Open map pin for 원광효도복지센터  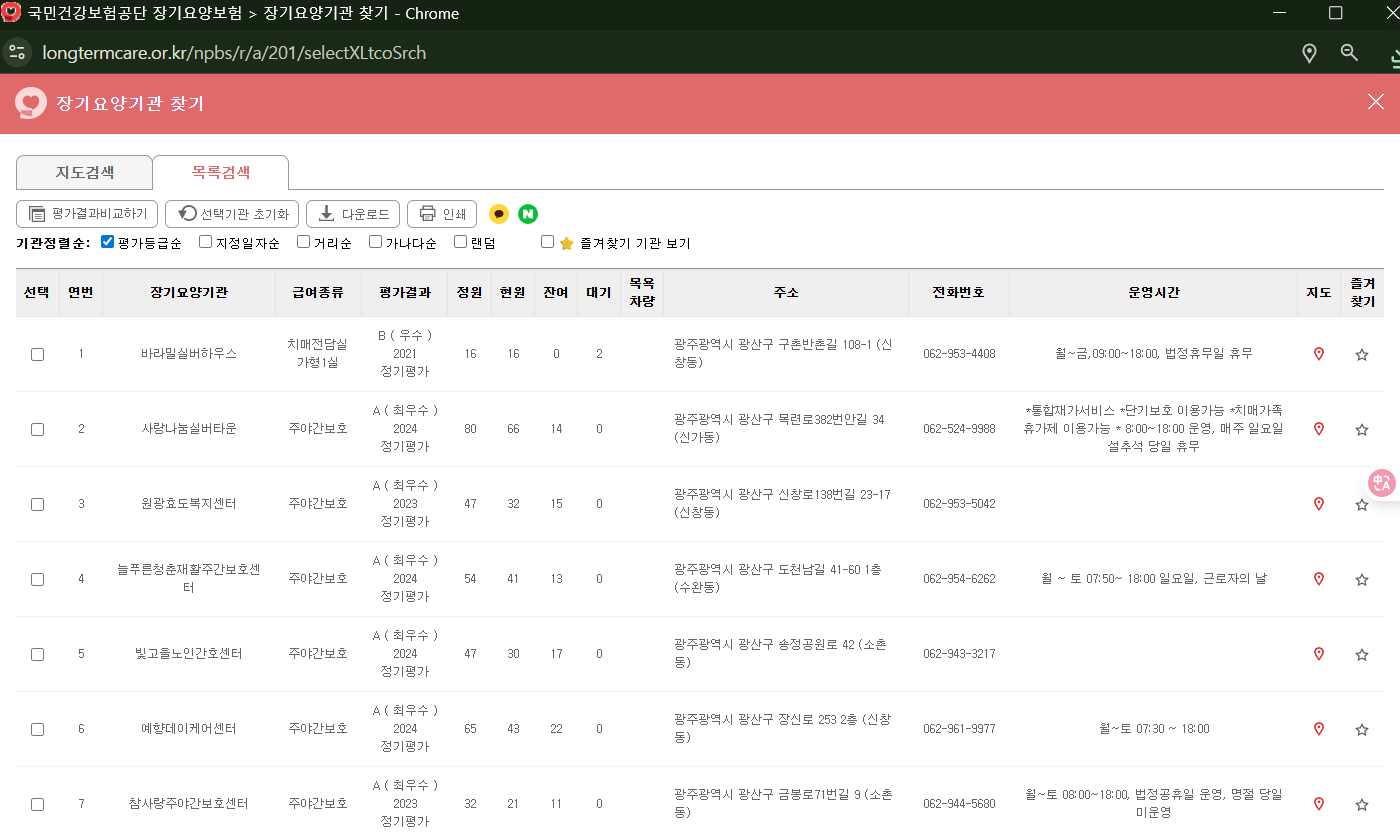point(1318,504)
